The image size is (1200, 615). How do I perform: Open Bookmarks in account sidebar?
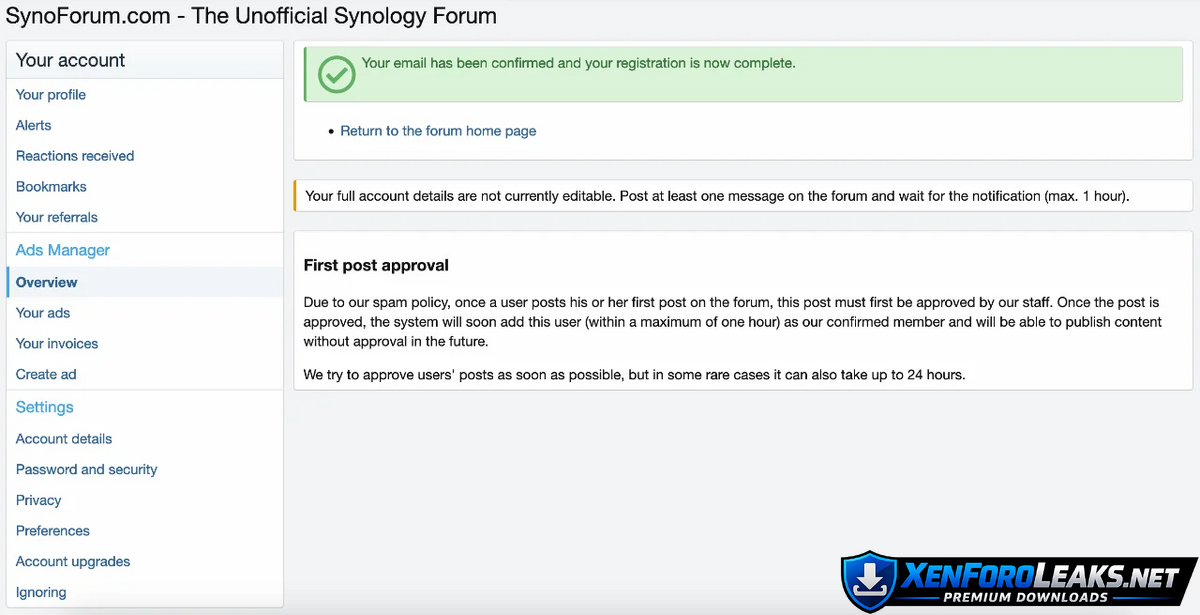point(51,187)
